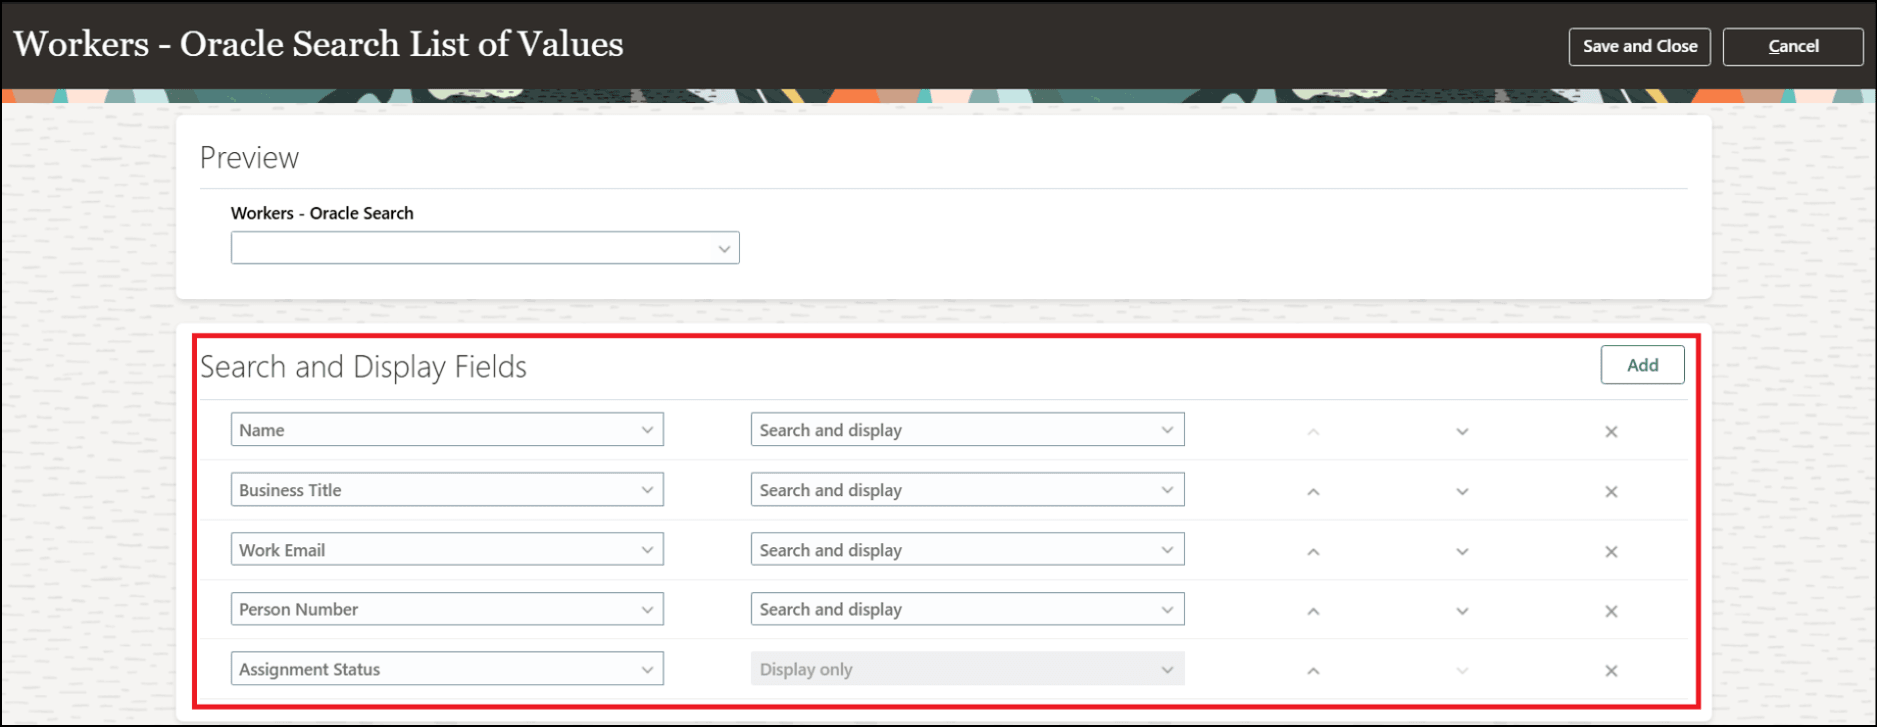Open the Business Title field dropdown

tap(447, 490)
